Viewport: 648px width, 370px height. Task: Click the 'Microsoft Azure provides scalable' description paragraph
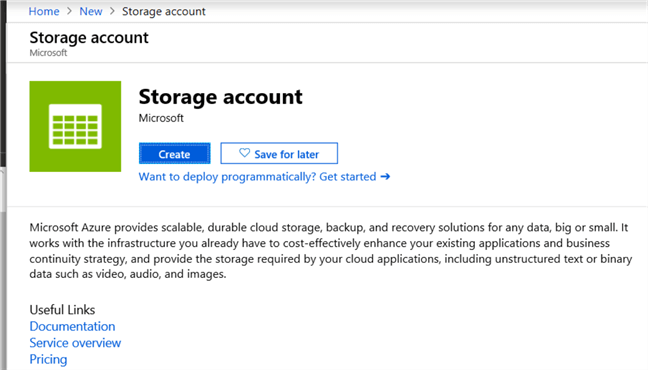(x=331, y=251)
